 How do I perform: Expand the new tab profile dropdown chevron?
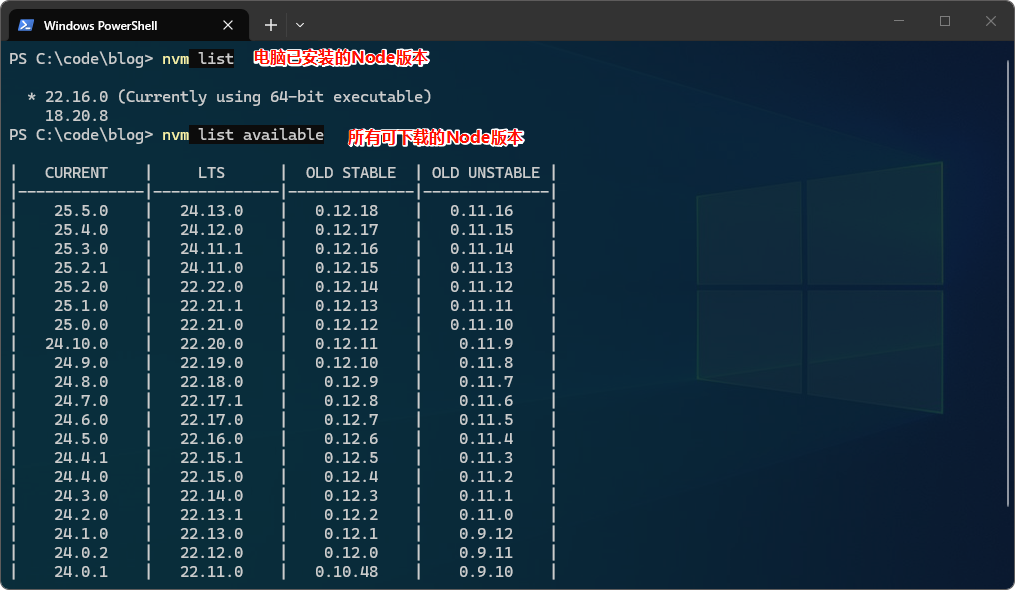click(300, 24)
